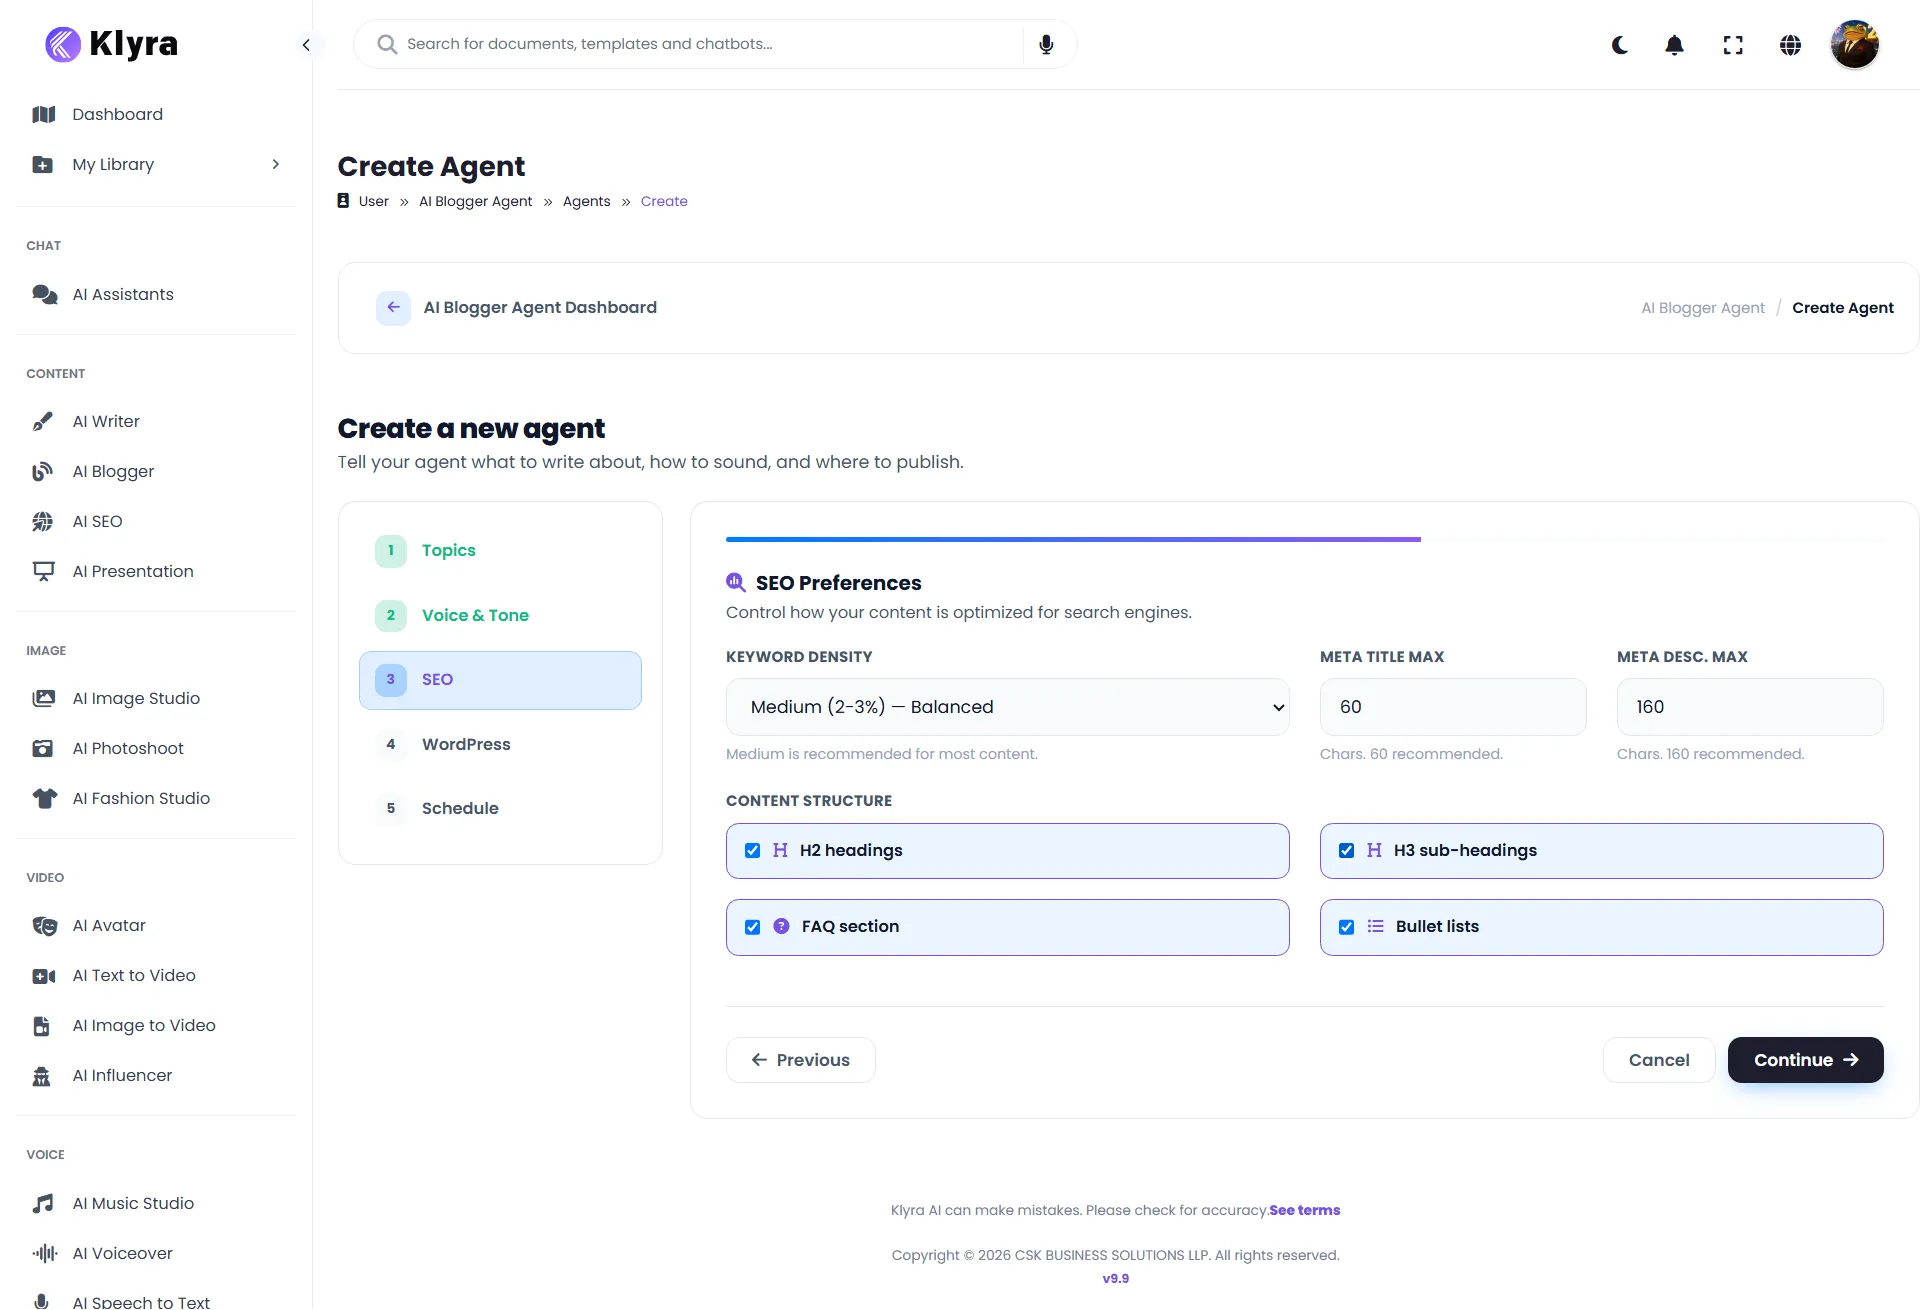Image resolution: width=1920 pixels, height=1310 pixels.
Task: Expand the My Library submenu arrow
Action: [x=276, y=164]
